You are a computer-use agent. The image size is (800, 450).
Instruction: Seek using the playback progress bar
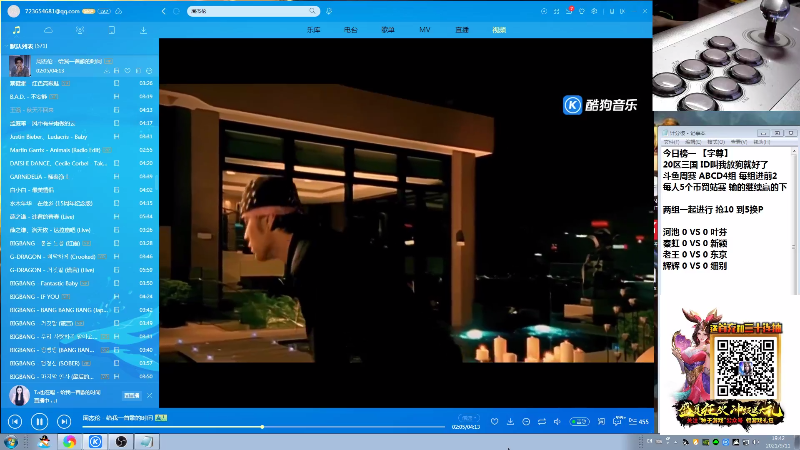click(x=263, y=427)
